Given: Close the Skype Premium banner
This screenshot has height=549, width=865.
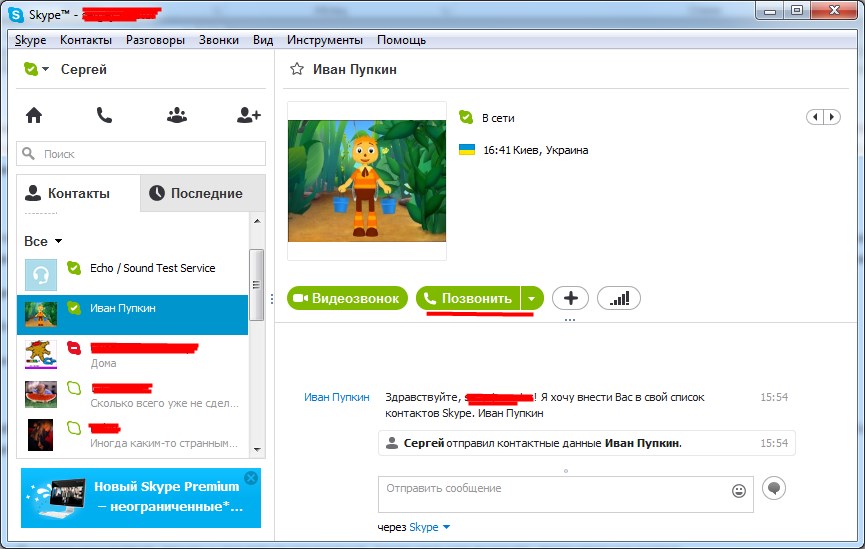Looking at the screenshot, I should (x=251, y=478).
